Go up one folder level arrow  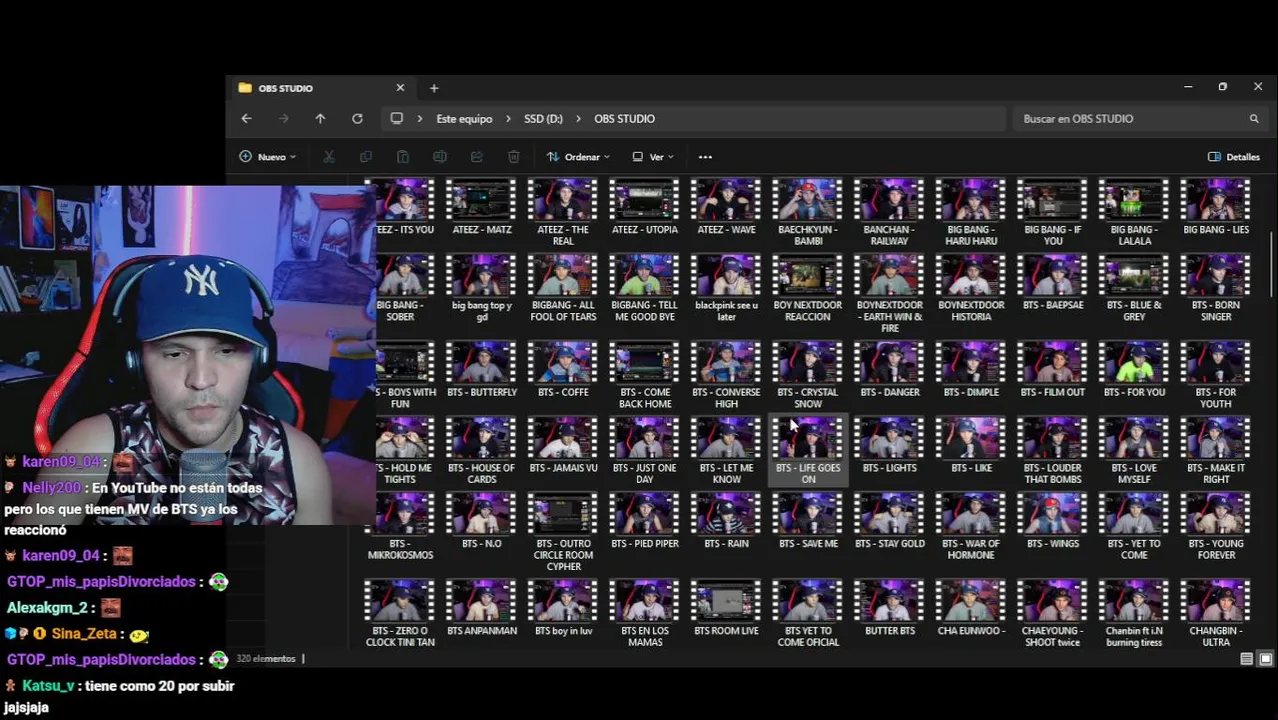[320, 118]
